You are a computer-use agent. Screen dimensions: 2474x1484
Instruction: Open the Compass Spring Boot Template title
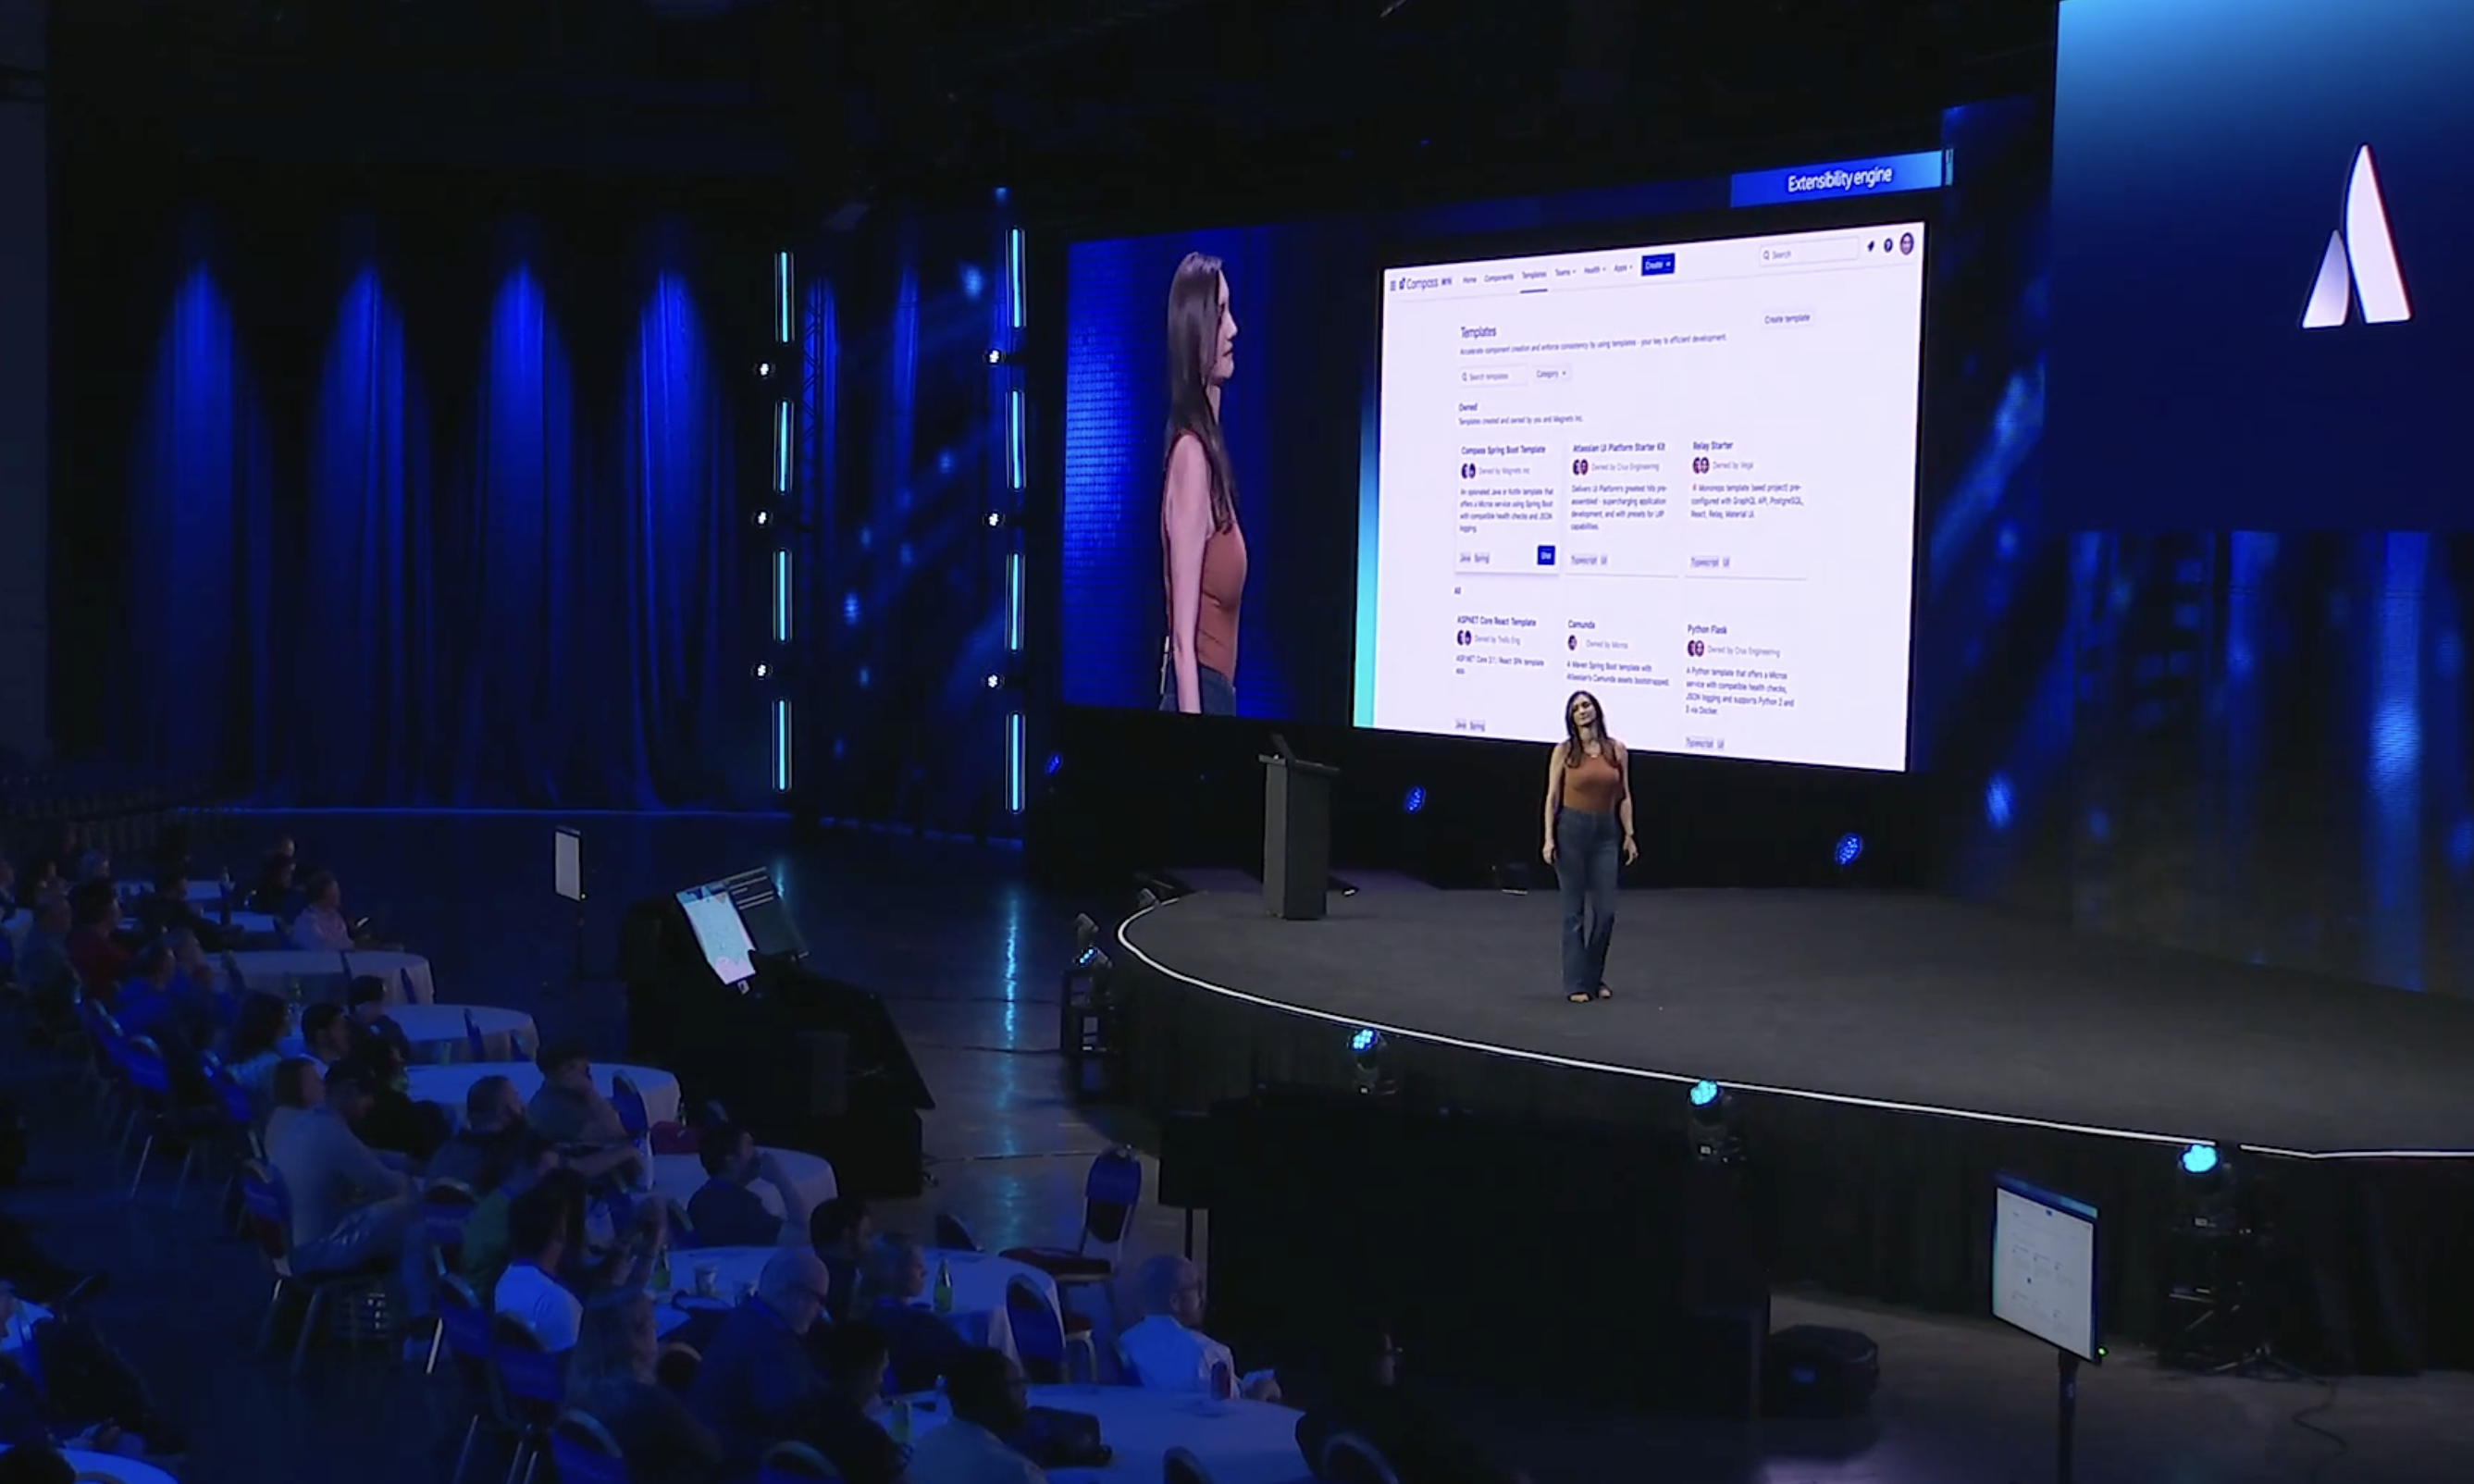point(1504,451)
